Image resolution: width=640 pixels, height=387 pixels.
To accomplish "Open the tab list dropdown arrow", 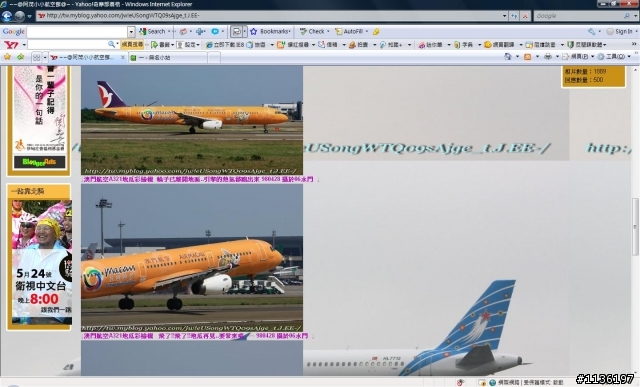I will pos(45,58).
